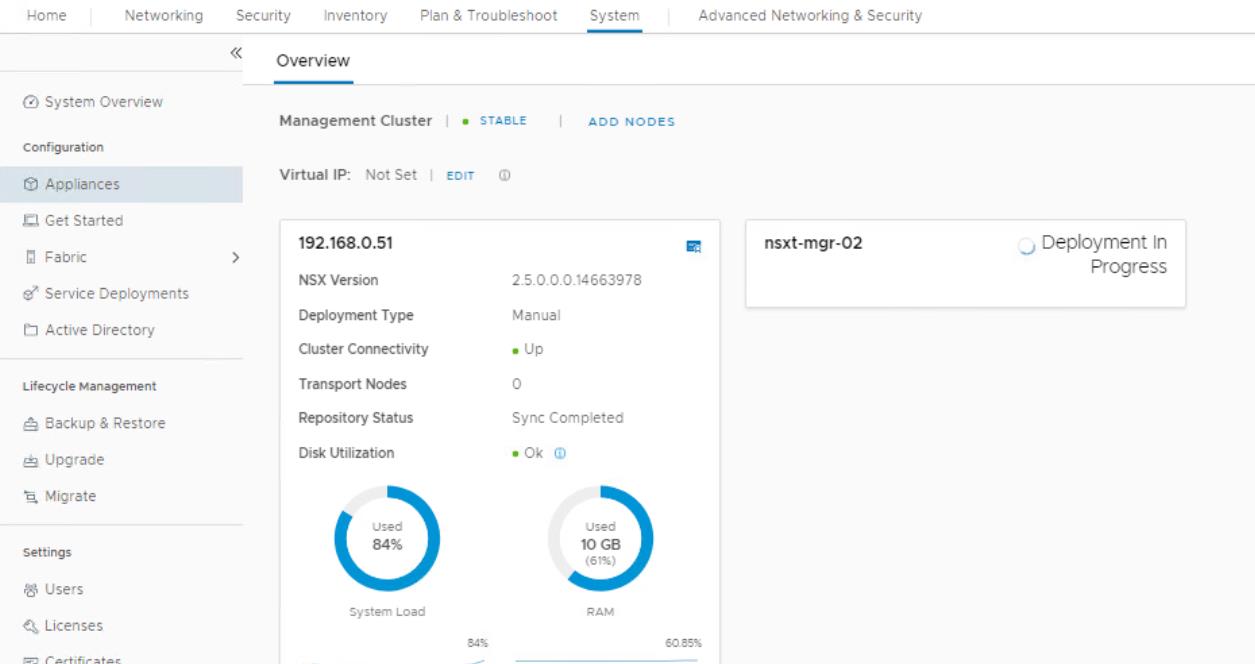Click the Transport Nodes value "0"

pyautogui.click(x=517, y=384)
